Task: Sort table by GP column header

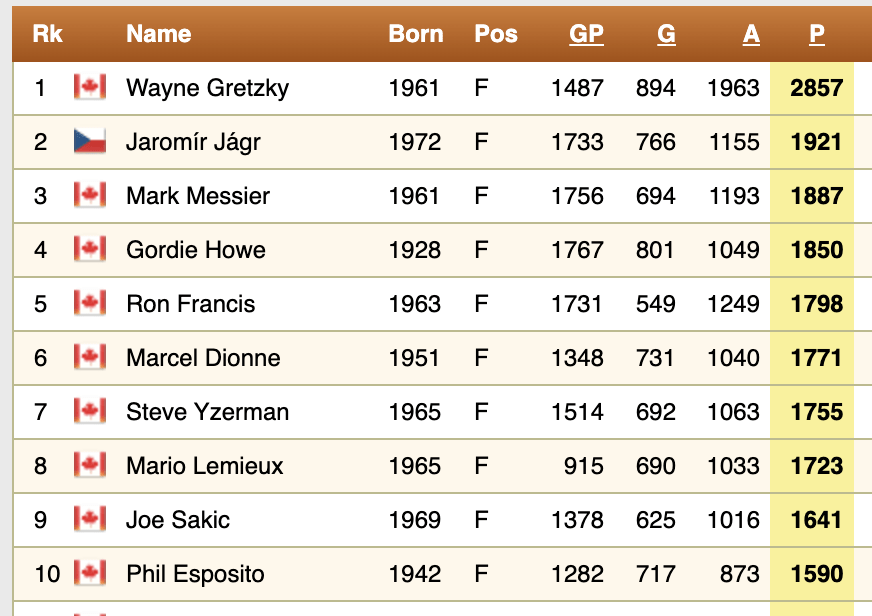Action: [x=586, y=34]
